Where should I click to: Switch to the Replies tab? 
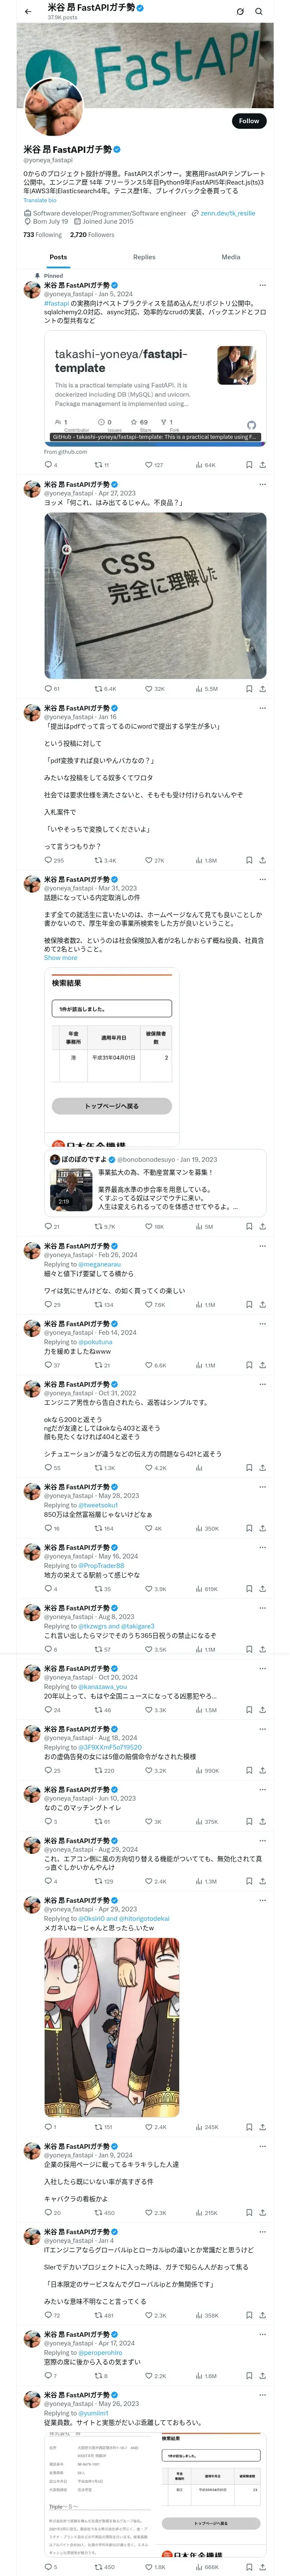tap(144, 257)
